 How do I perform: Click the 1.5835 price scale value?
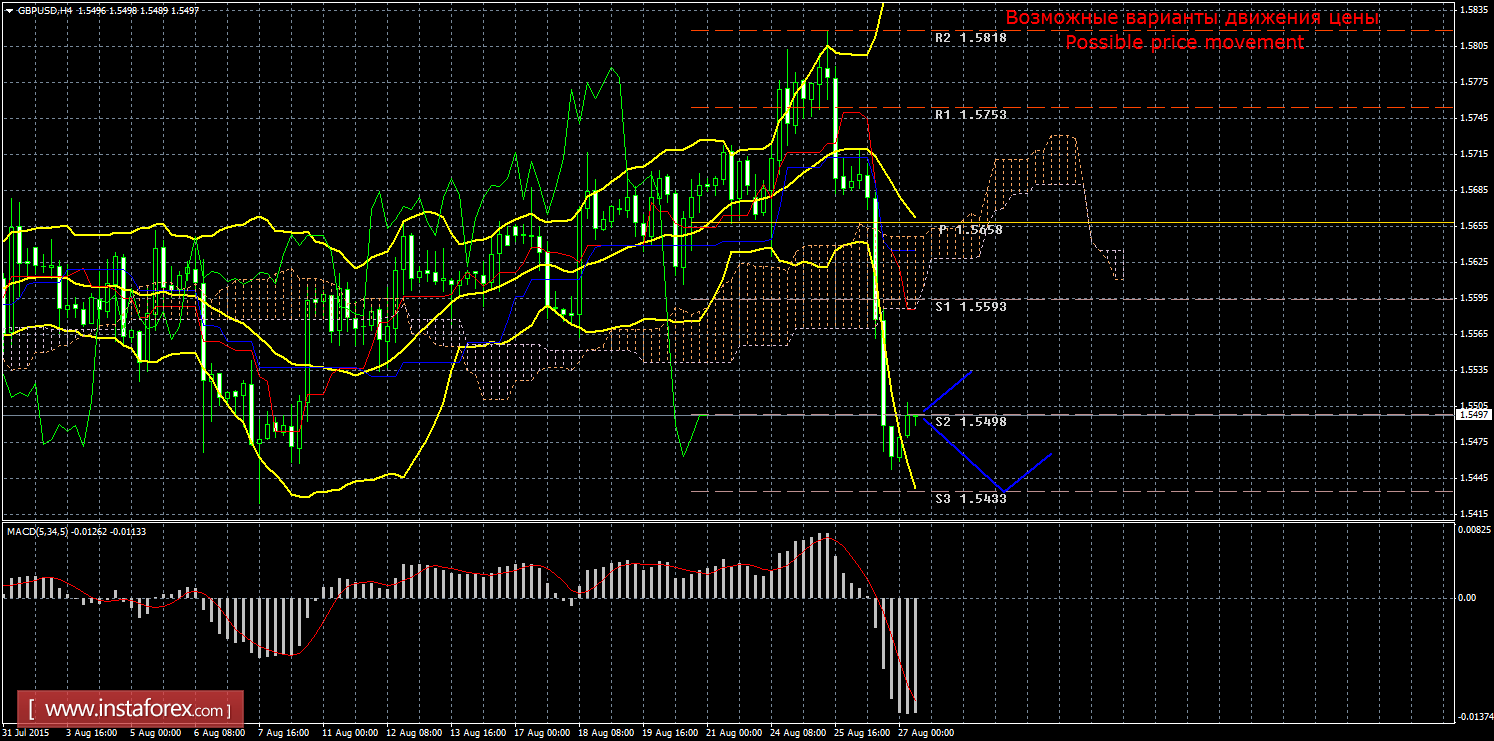coord(1473,9)
